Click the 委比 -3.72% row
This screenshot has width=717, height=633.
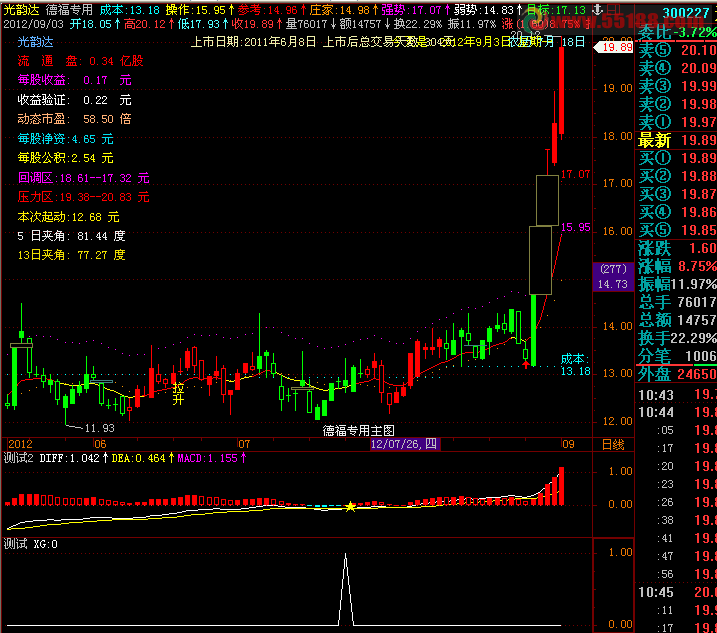click(677, 32)
